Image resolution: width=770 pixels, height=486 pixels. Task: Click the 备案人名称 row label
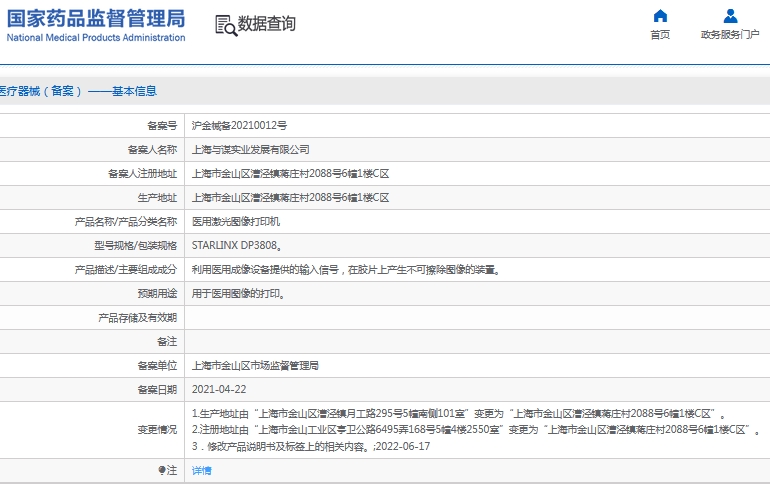tap(152, 150)
